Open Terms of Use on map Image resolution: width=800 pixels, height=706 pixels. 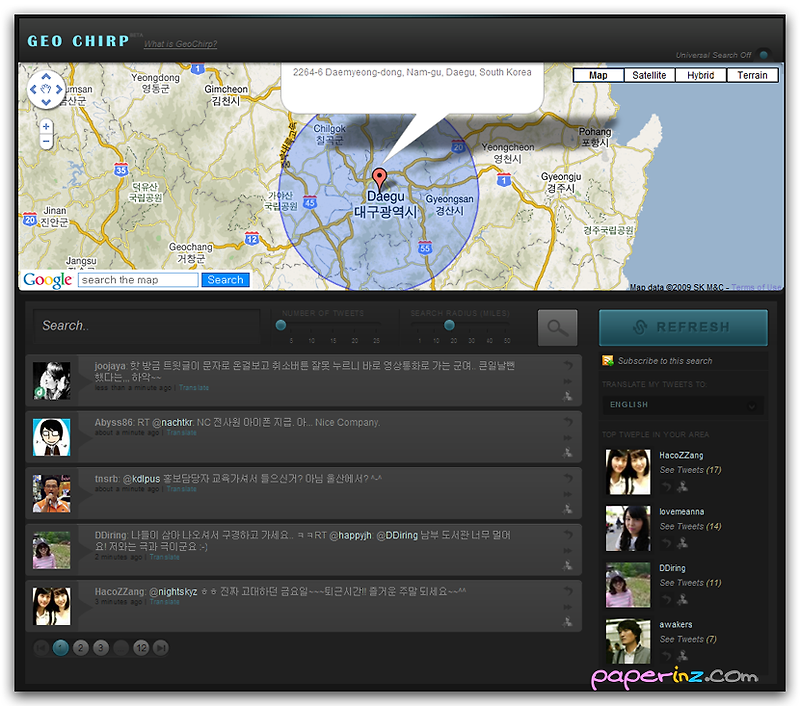(756, 287)
